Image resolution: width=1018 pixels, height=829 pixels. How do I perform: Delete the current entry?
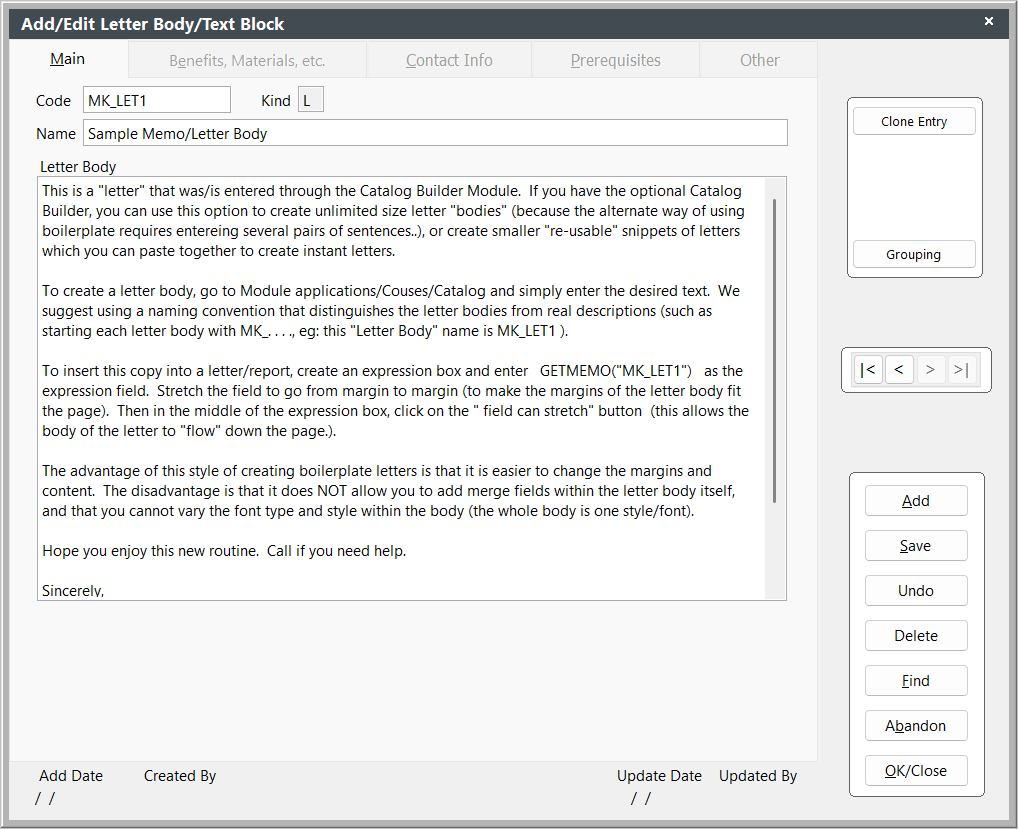click(x=916, y=636)
